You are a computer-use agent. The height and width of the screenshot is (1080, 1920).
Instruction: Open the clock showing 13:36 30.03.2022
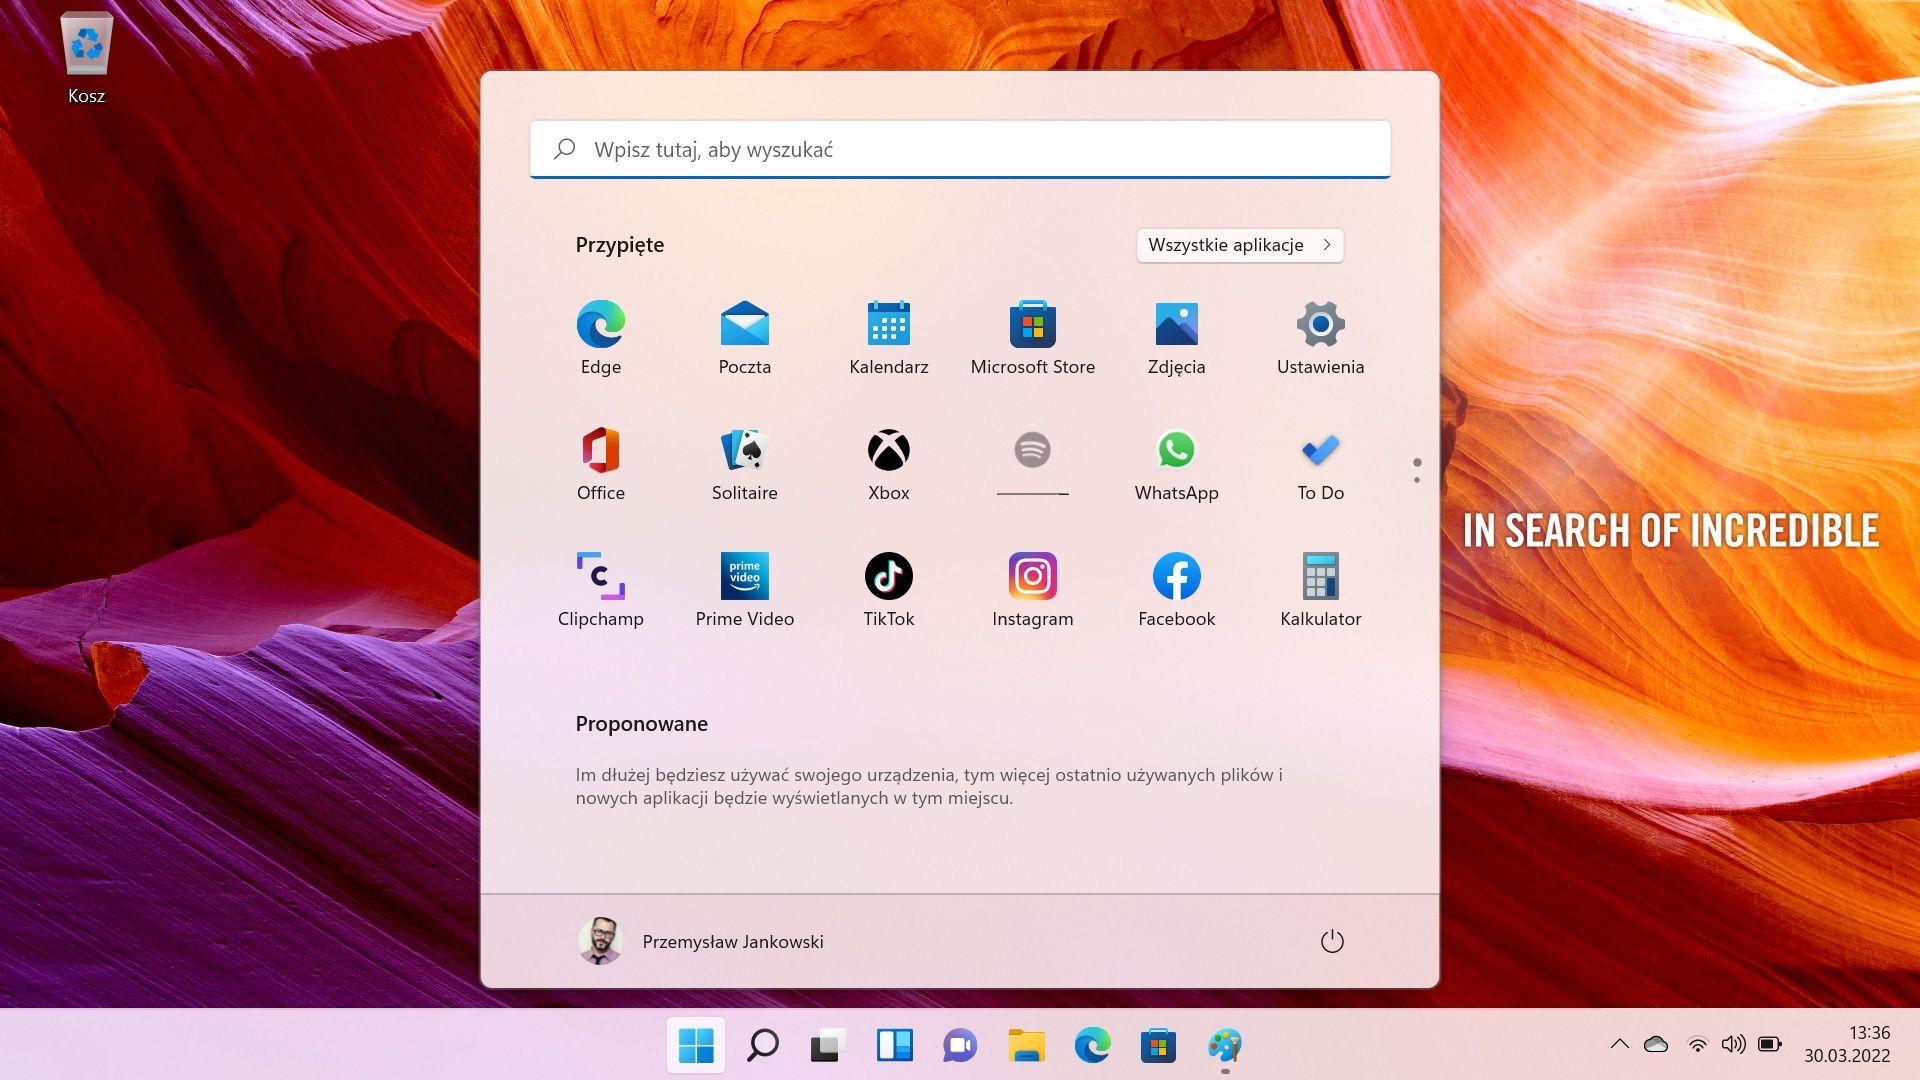coord(1847,1044)
